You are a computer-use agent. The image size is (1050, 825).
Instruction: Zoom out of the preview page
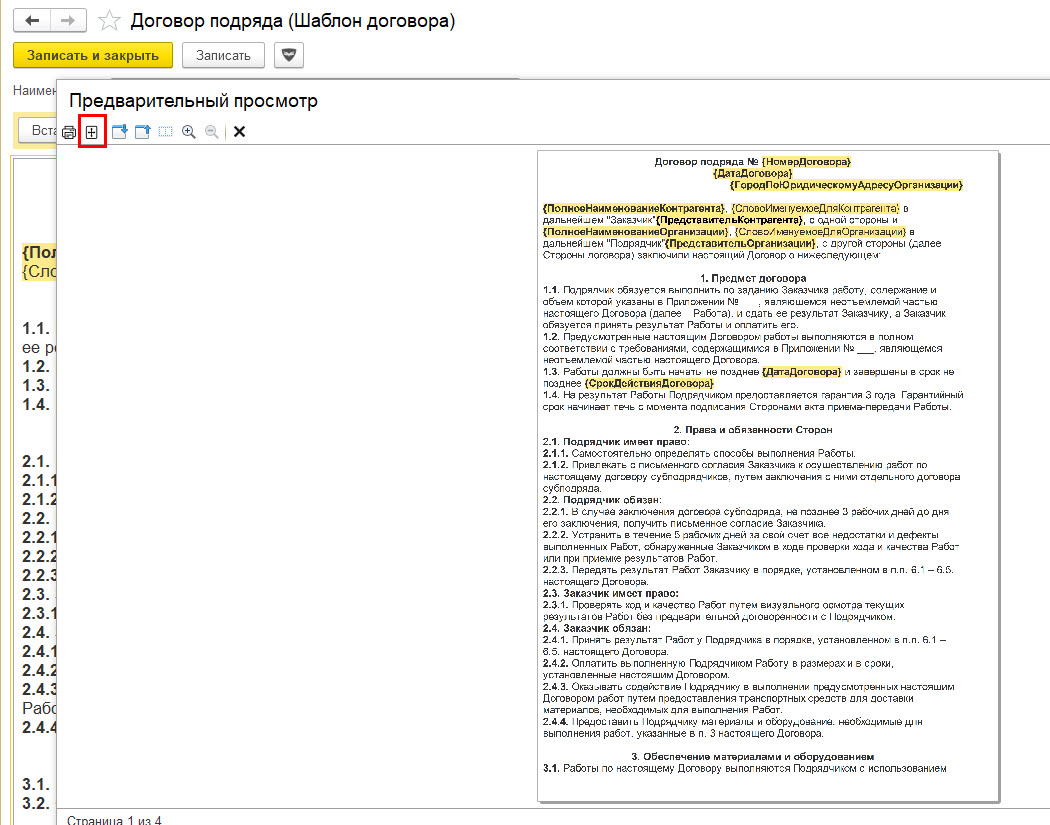[x=212, y=132]
